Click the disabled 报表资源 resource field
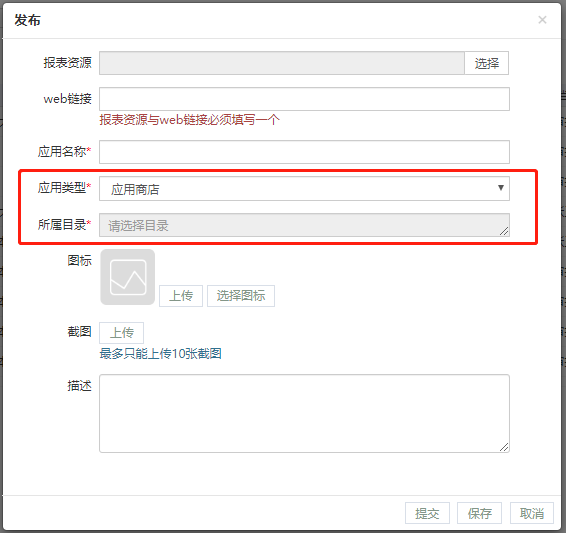 (282, 63)
